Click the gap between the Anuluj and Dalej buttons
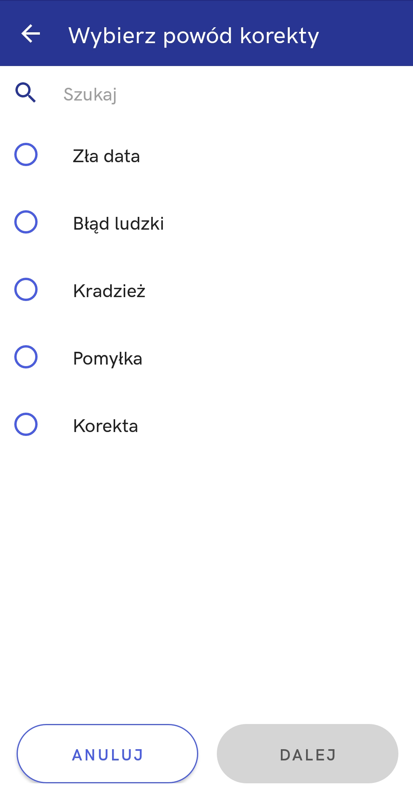The width and height of the screenshot is (413, 796). click(x=208, y=754)
